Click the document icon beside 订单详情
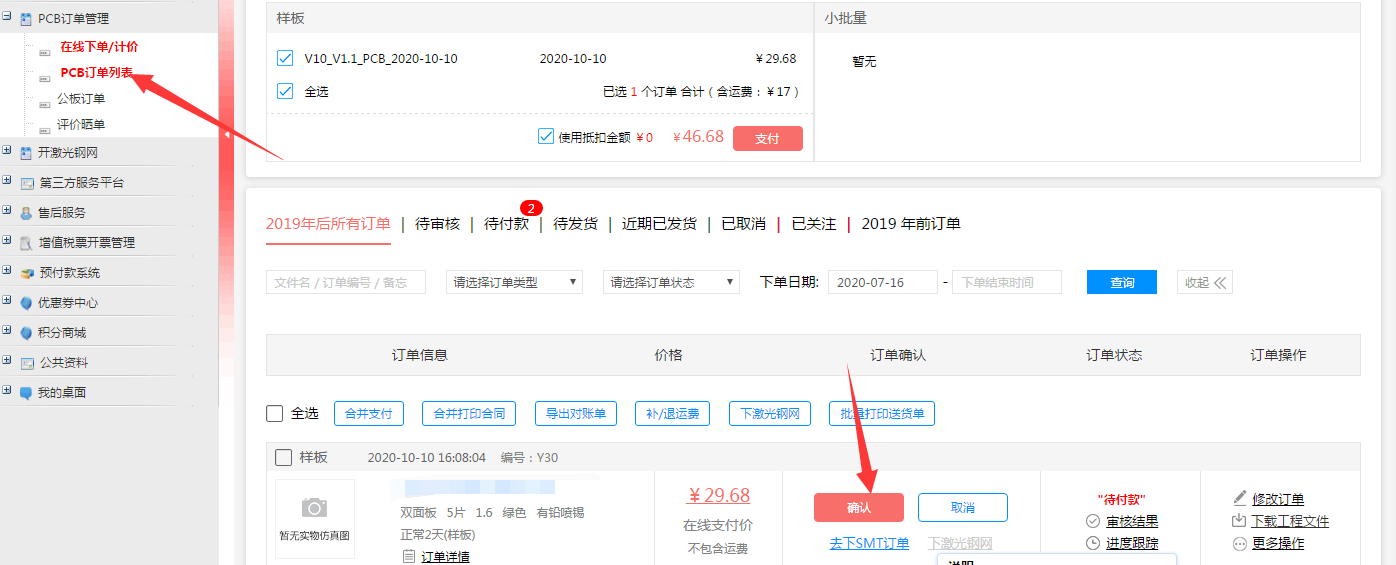Image resolution: width=1396 pixels, height=565 pixels. click(408, 557)
